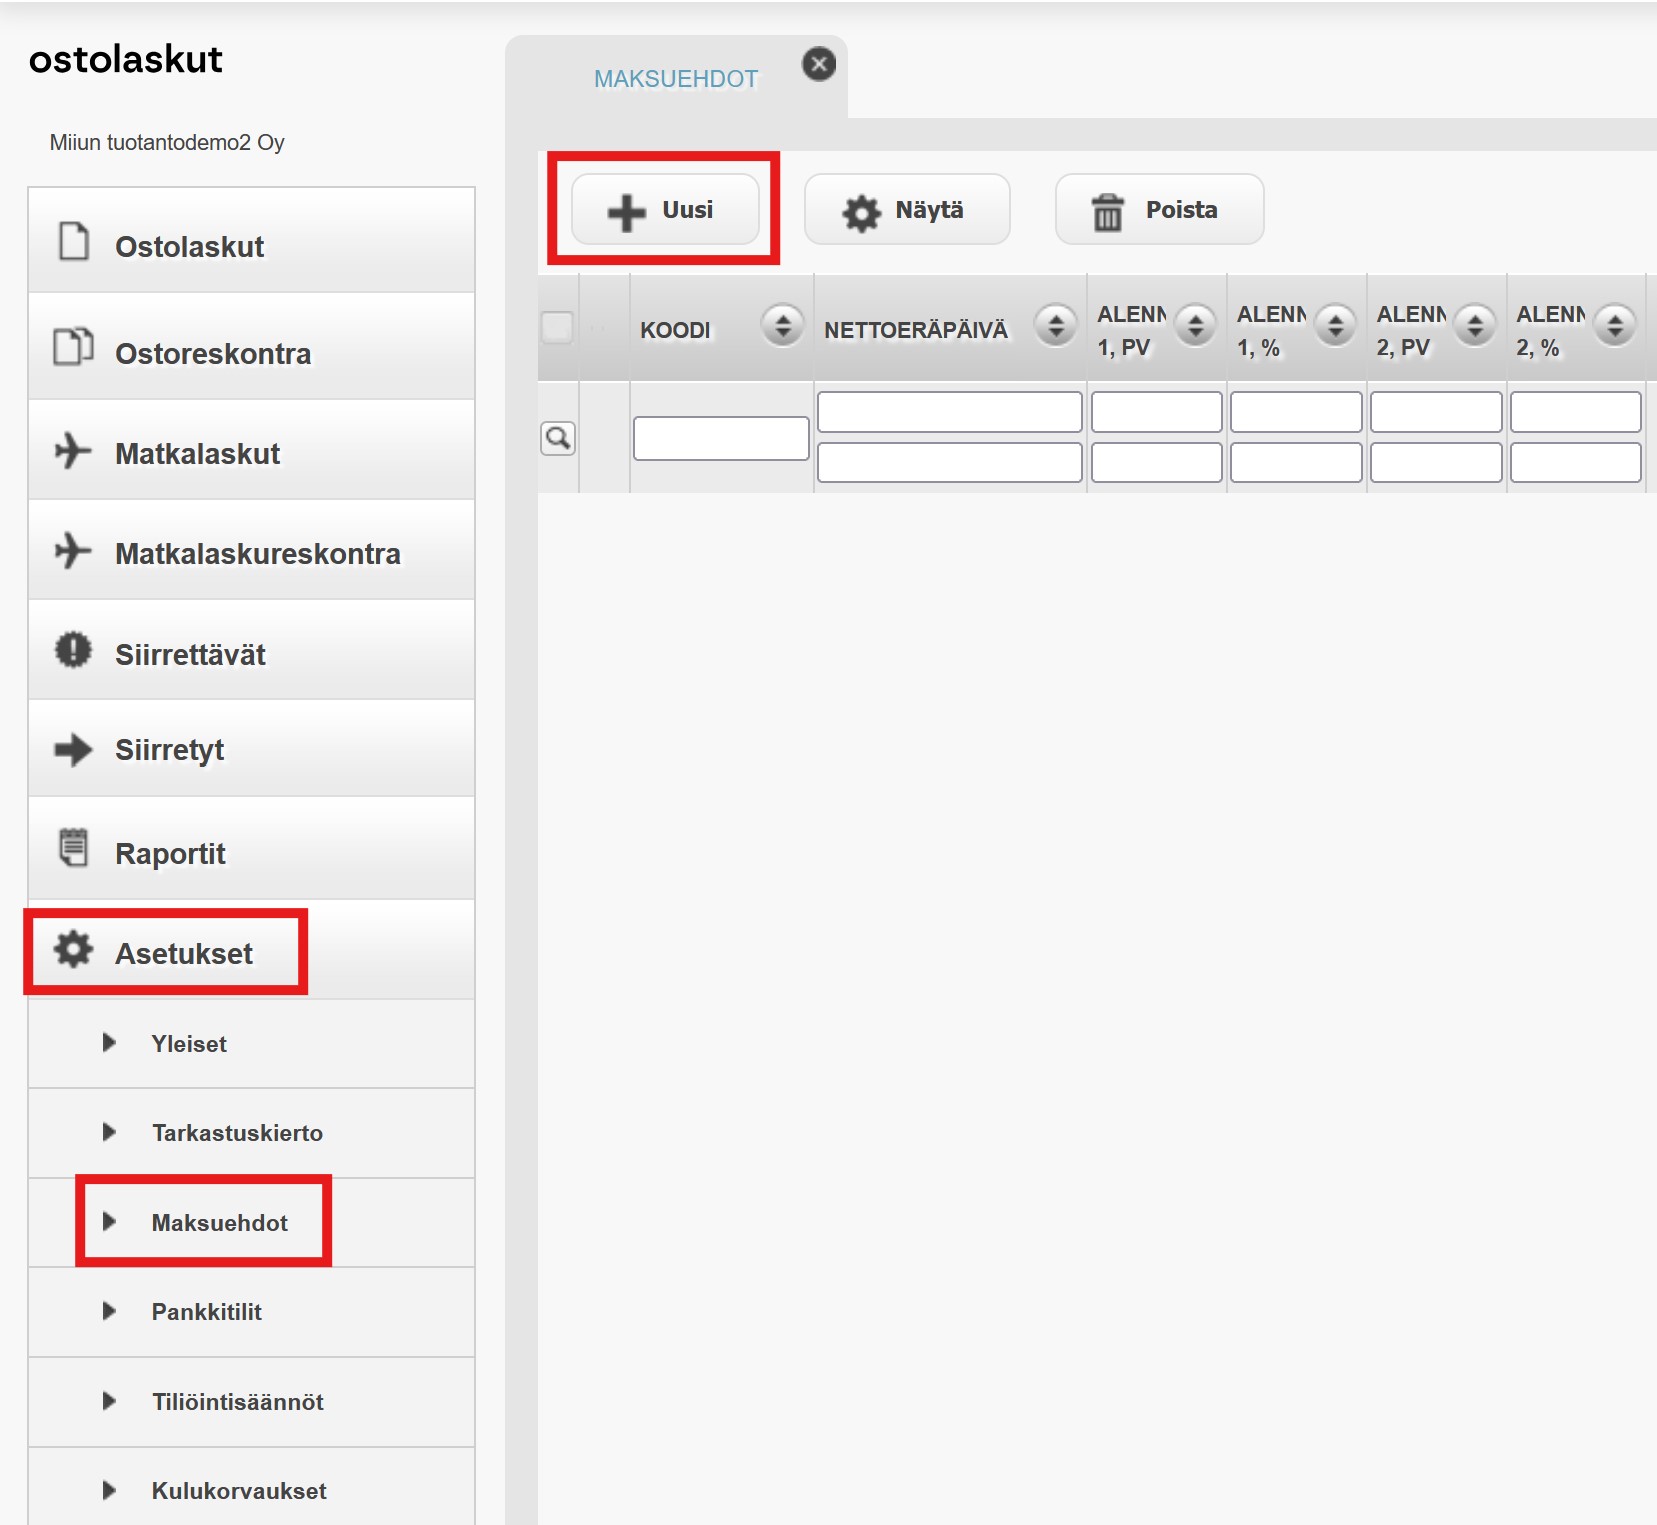Sort by the KOODI column arrows
The height and width of the screenshot is (1525, 1657).
[783, 324]
